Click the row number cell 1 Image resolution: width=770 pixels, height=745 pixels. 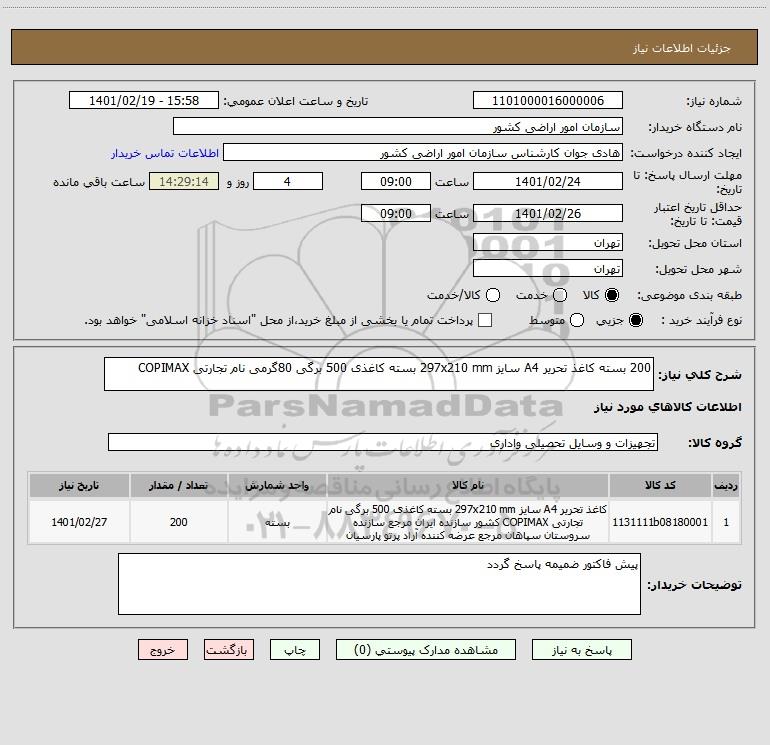726,522
